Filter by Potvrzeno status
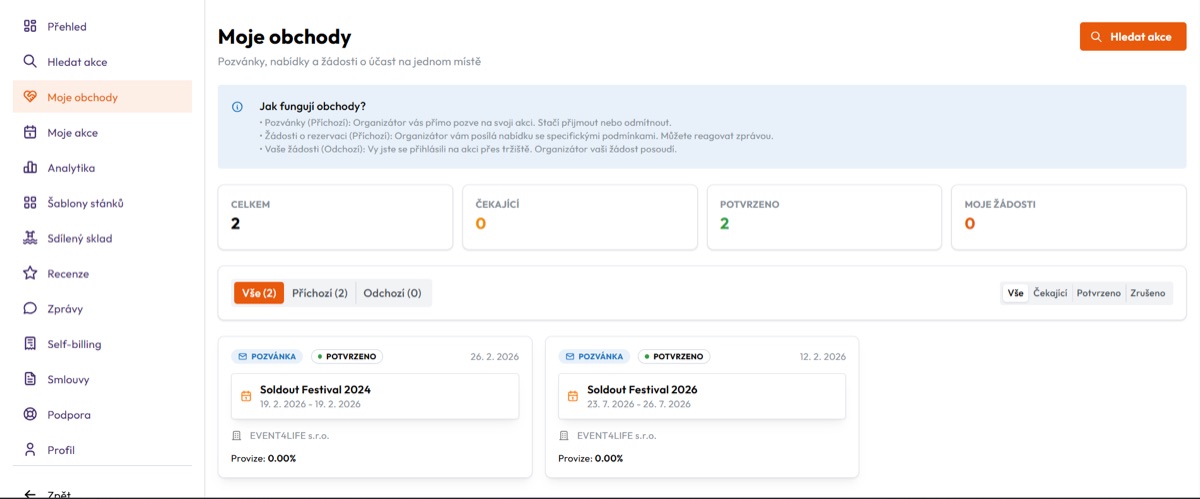The width and height of the screenshot is (1200, 499). tap(1099, 293)
